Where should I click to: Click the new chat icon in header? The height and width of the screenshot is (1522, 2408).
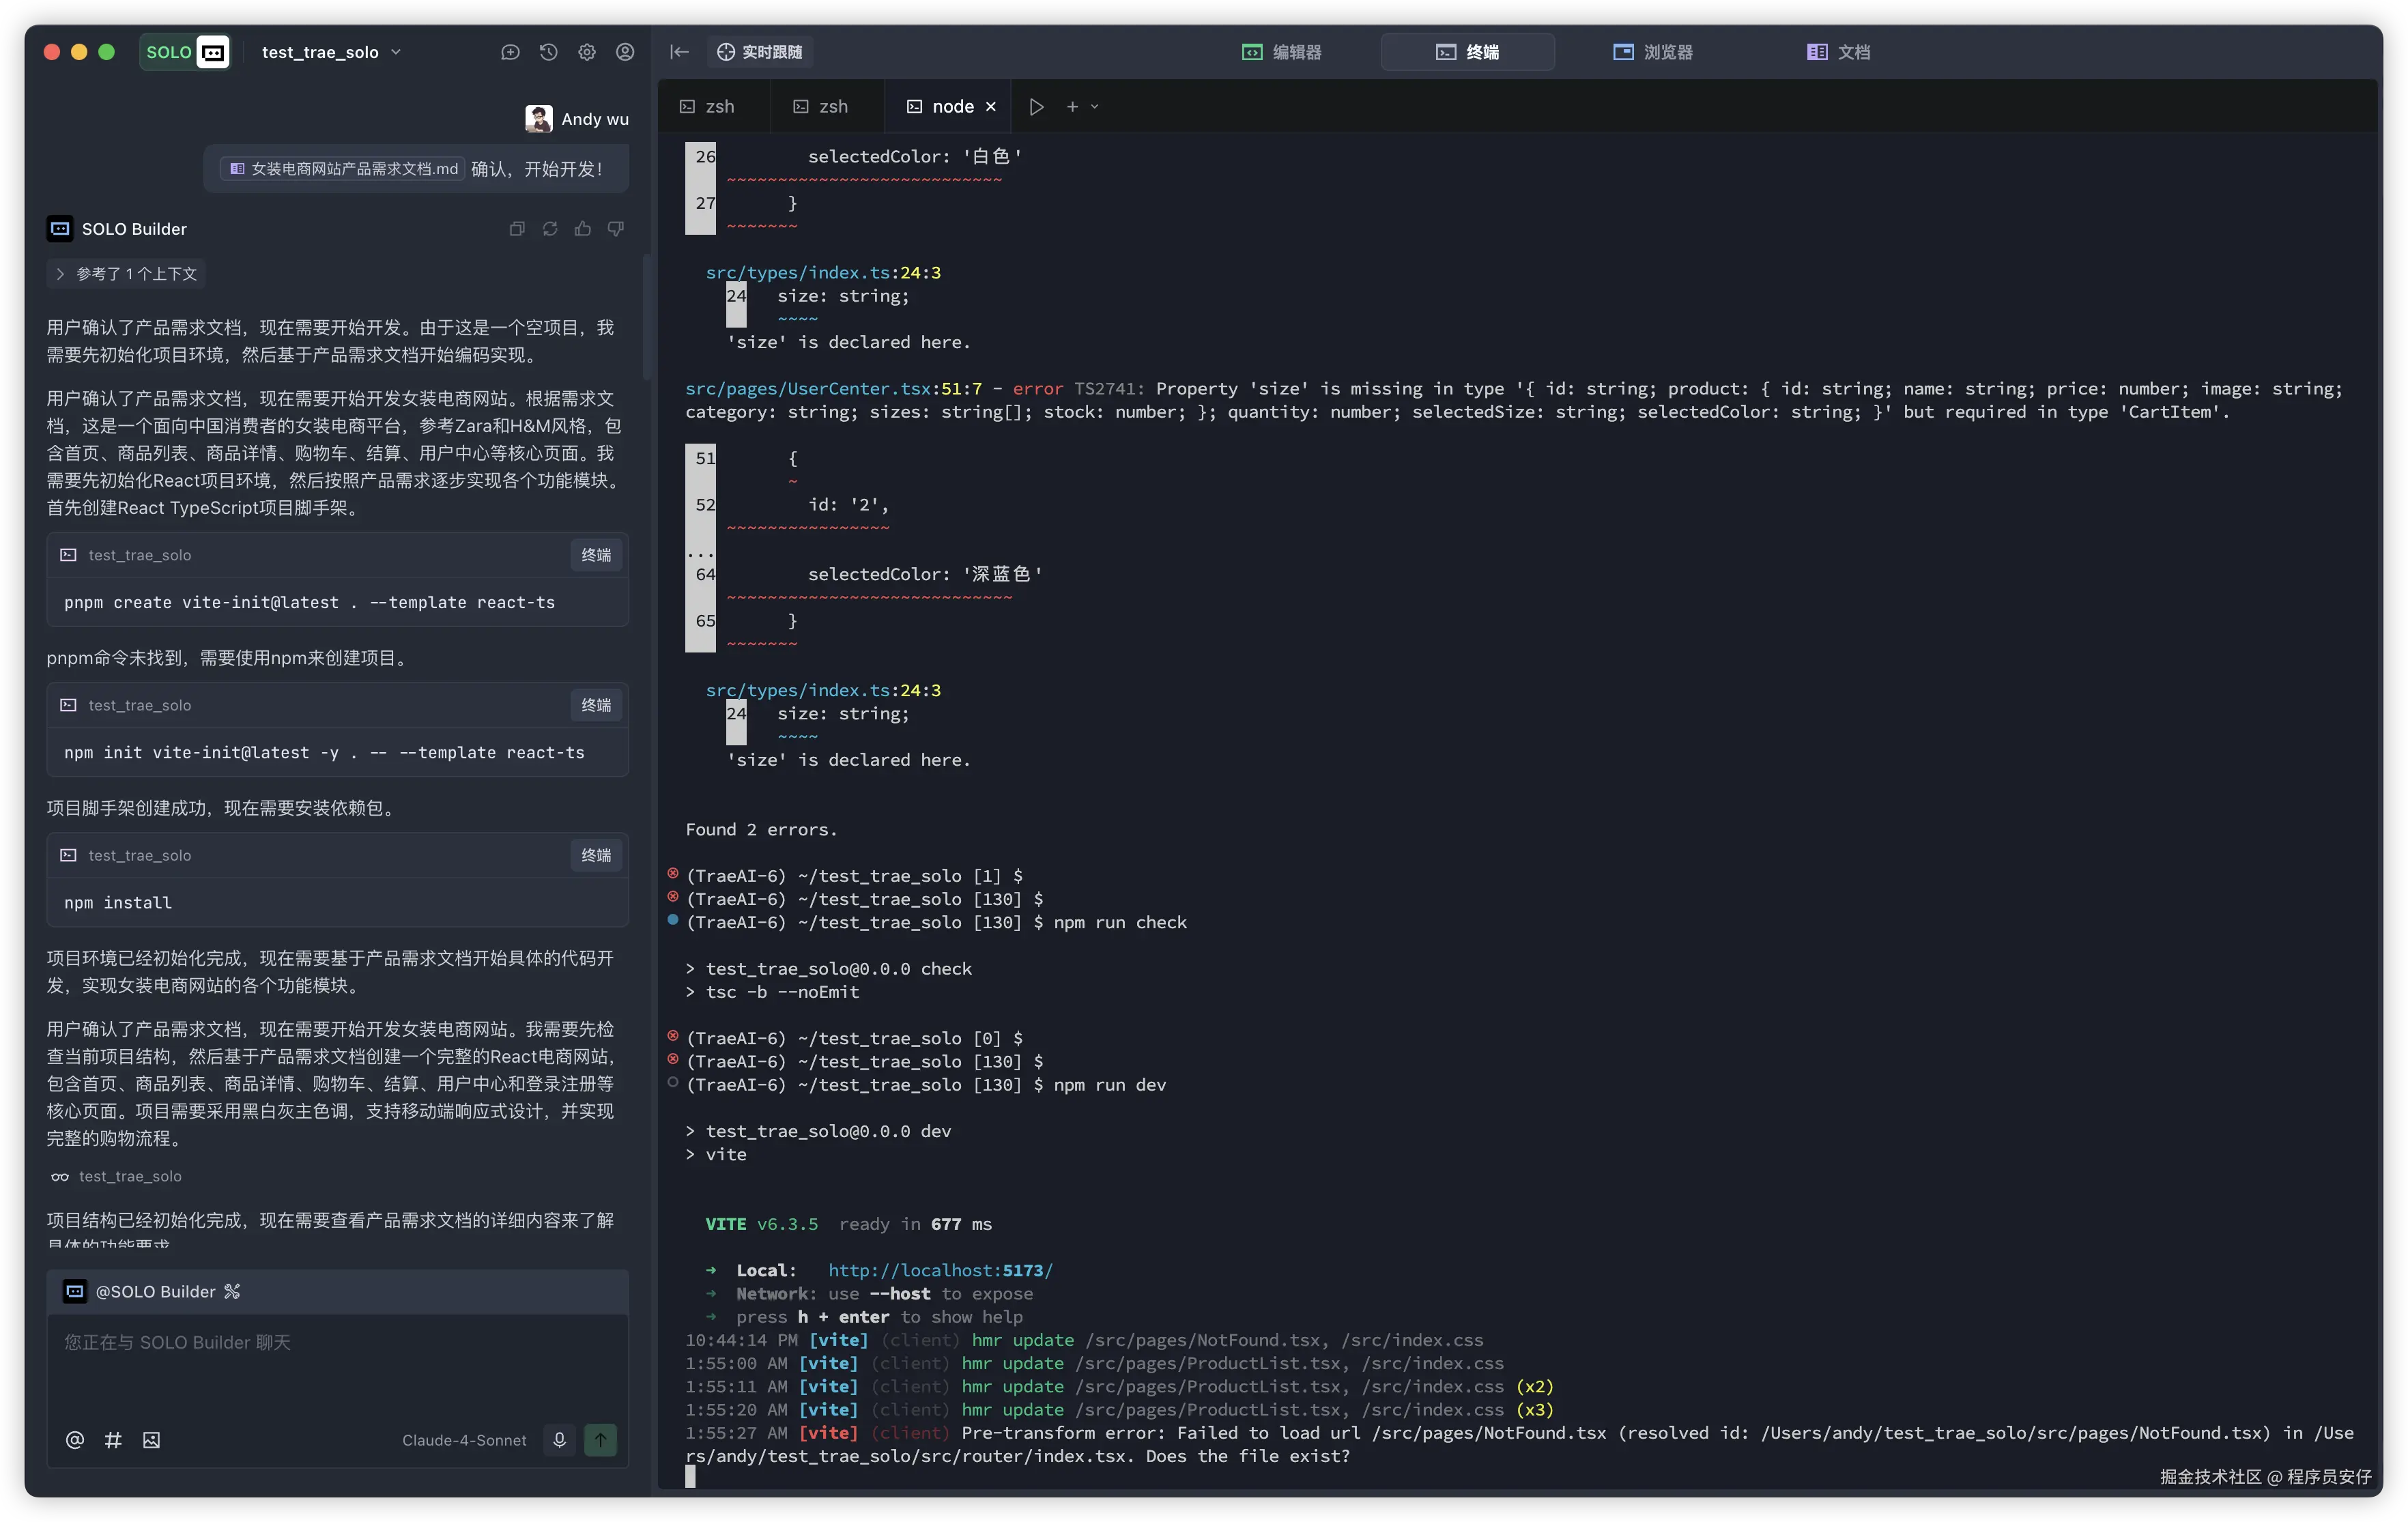tap(510, 52)
